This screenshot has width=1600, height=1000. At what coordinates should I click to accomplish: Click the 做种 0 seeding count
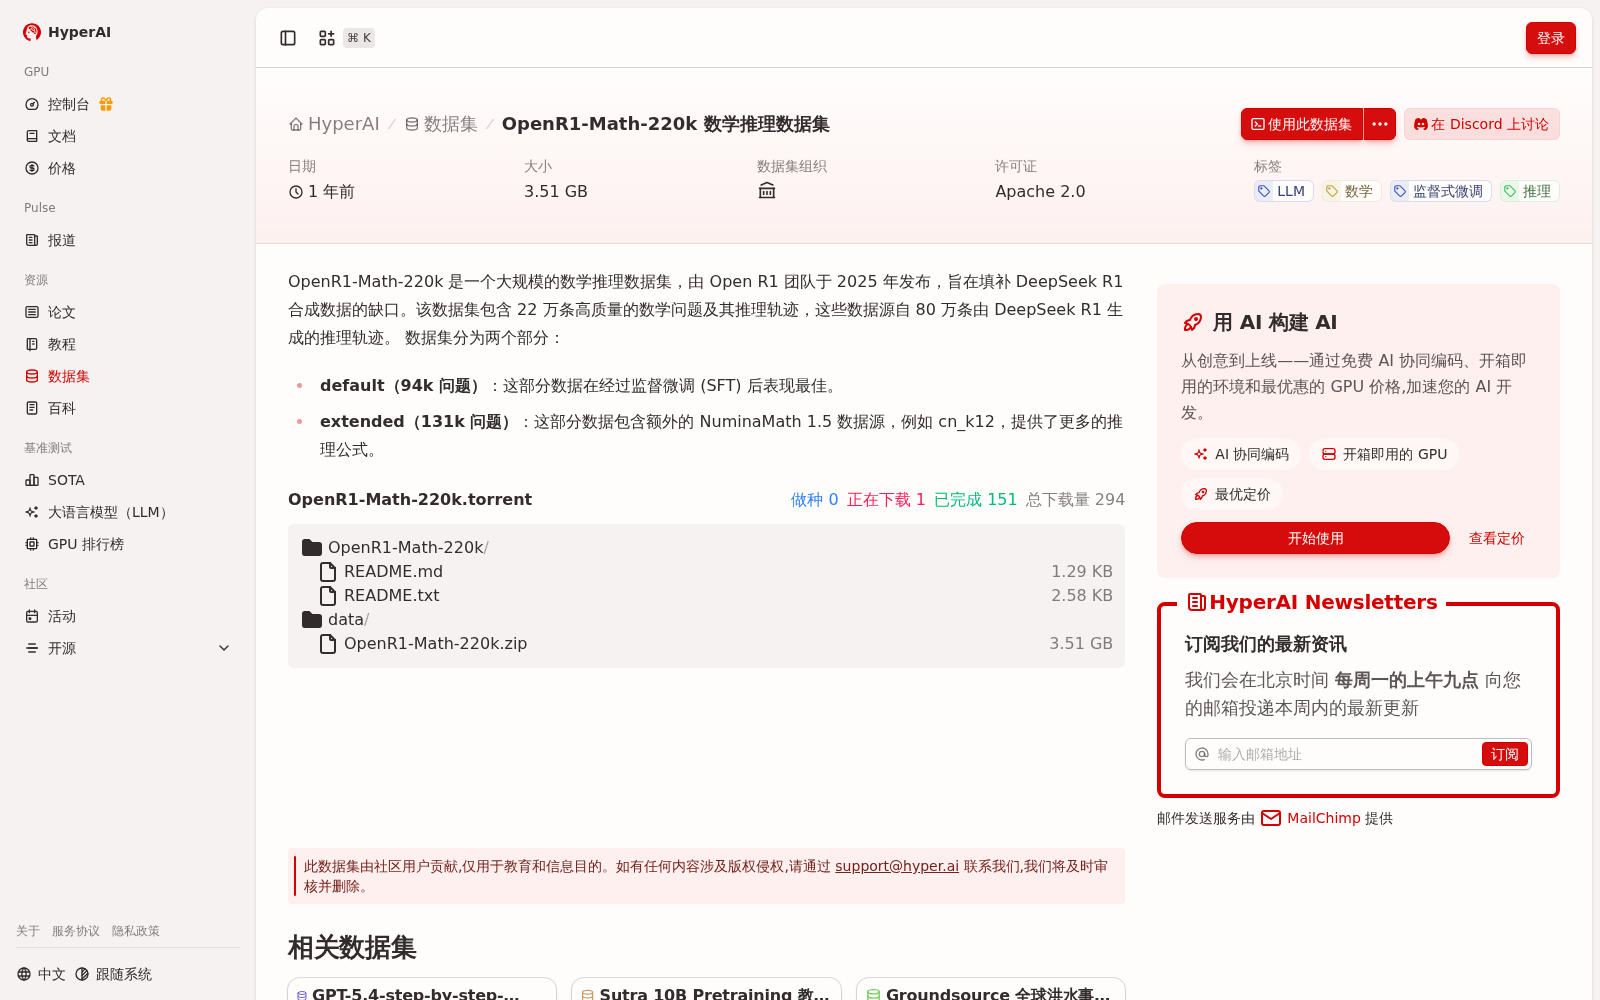(814, 499)
